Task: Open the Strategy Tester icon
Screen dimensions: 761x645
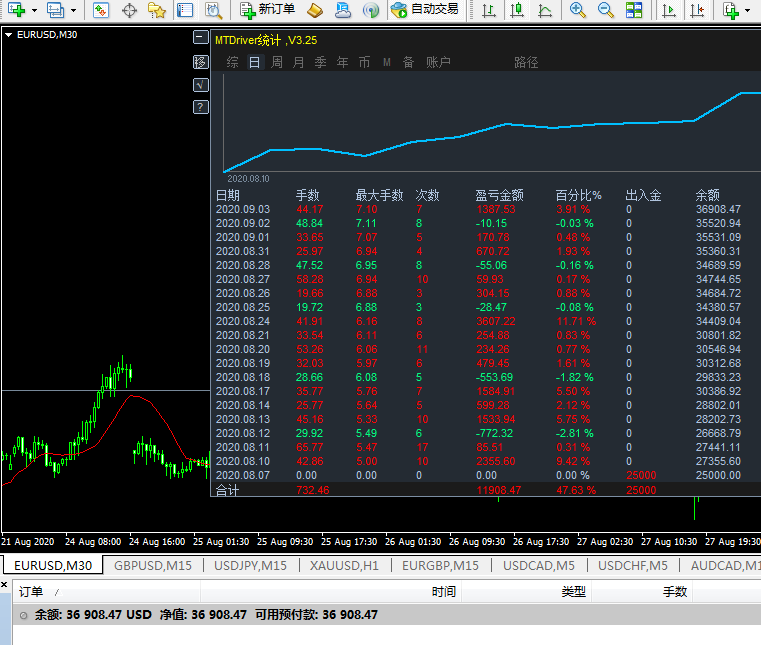Action: [x=213, y=10]
